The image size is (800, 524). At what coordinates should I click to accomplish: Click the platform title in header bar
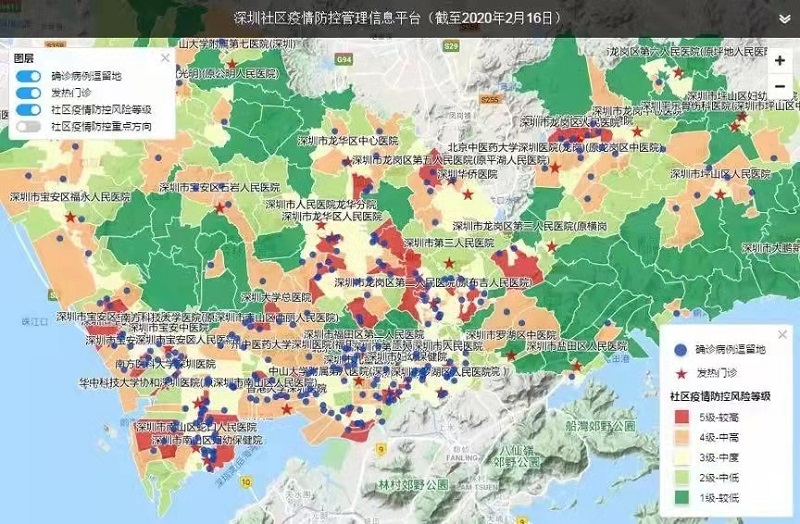tap(398, 18)
